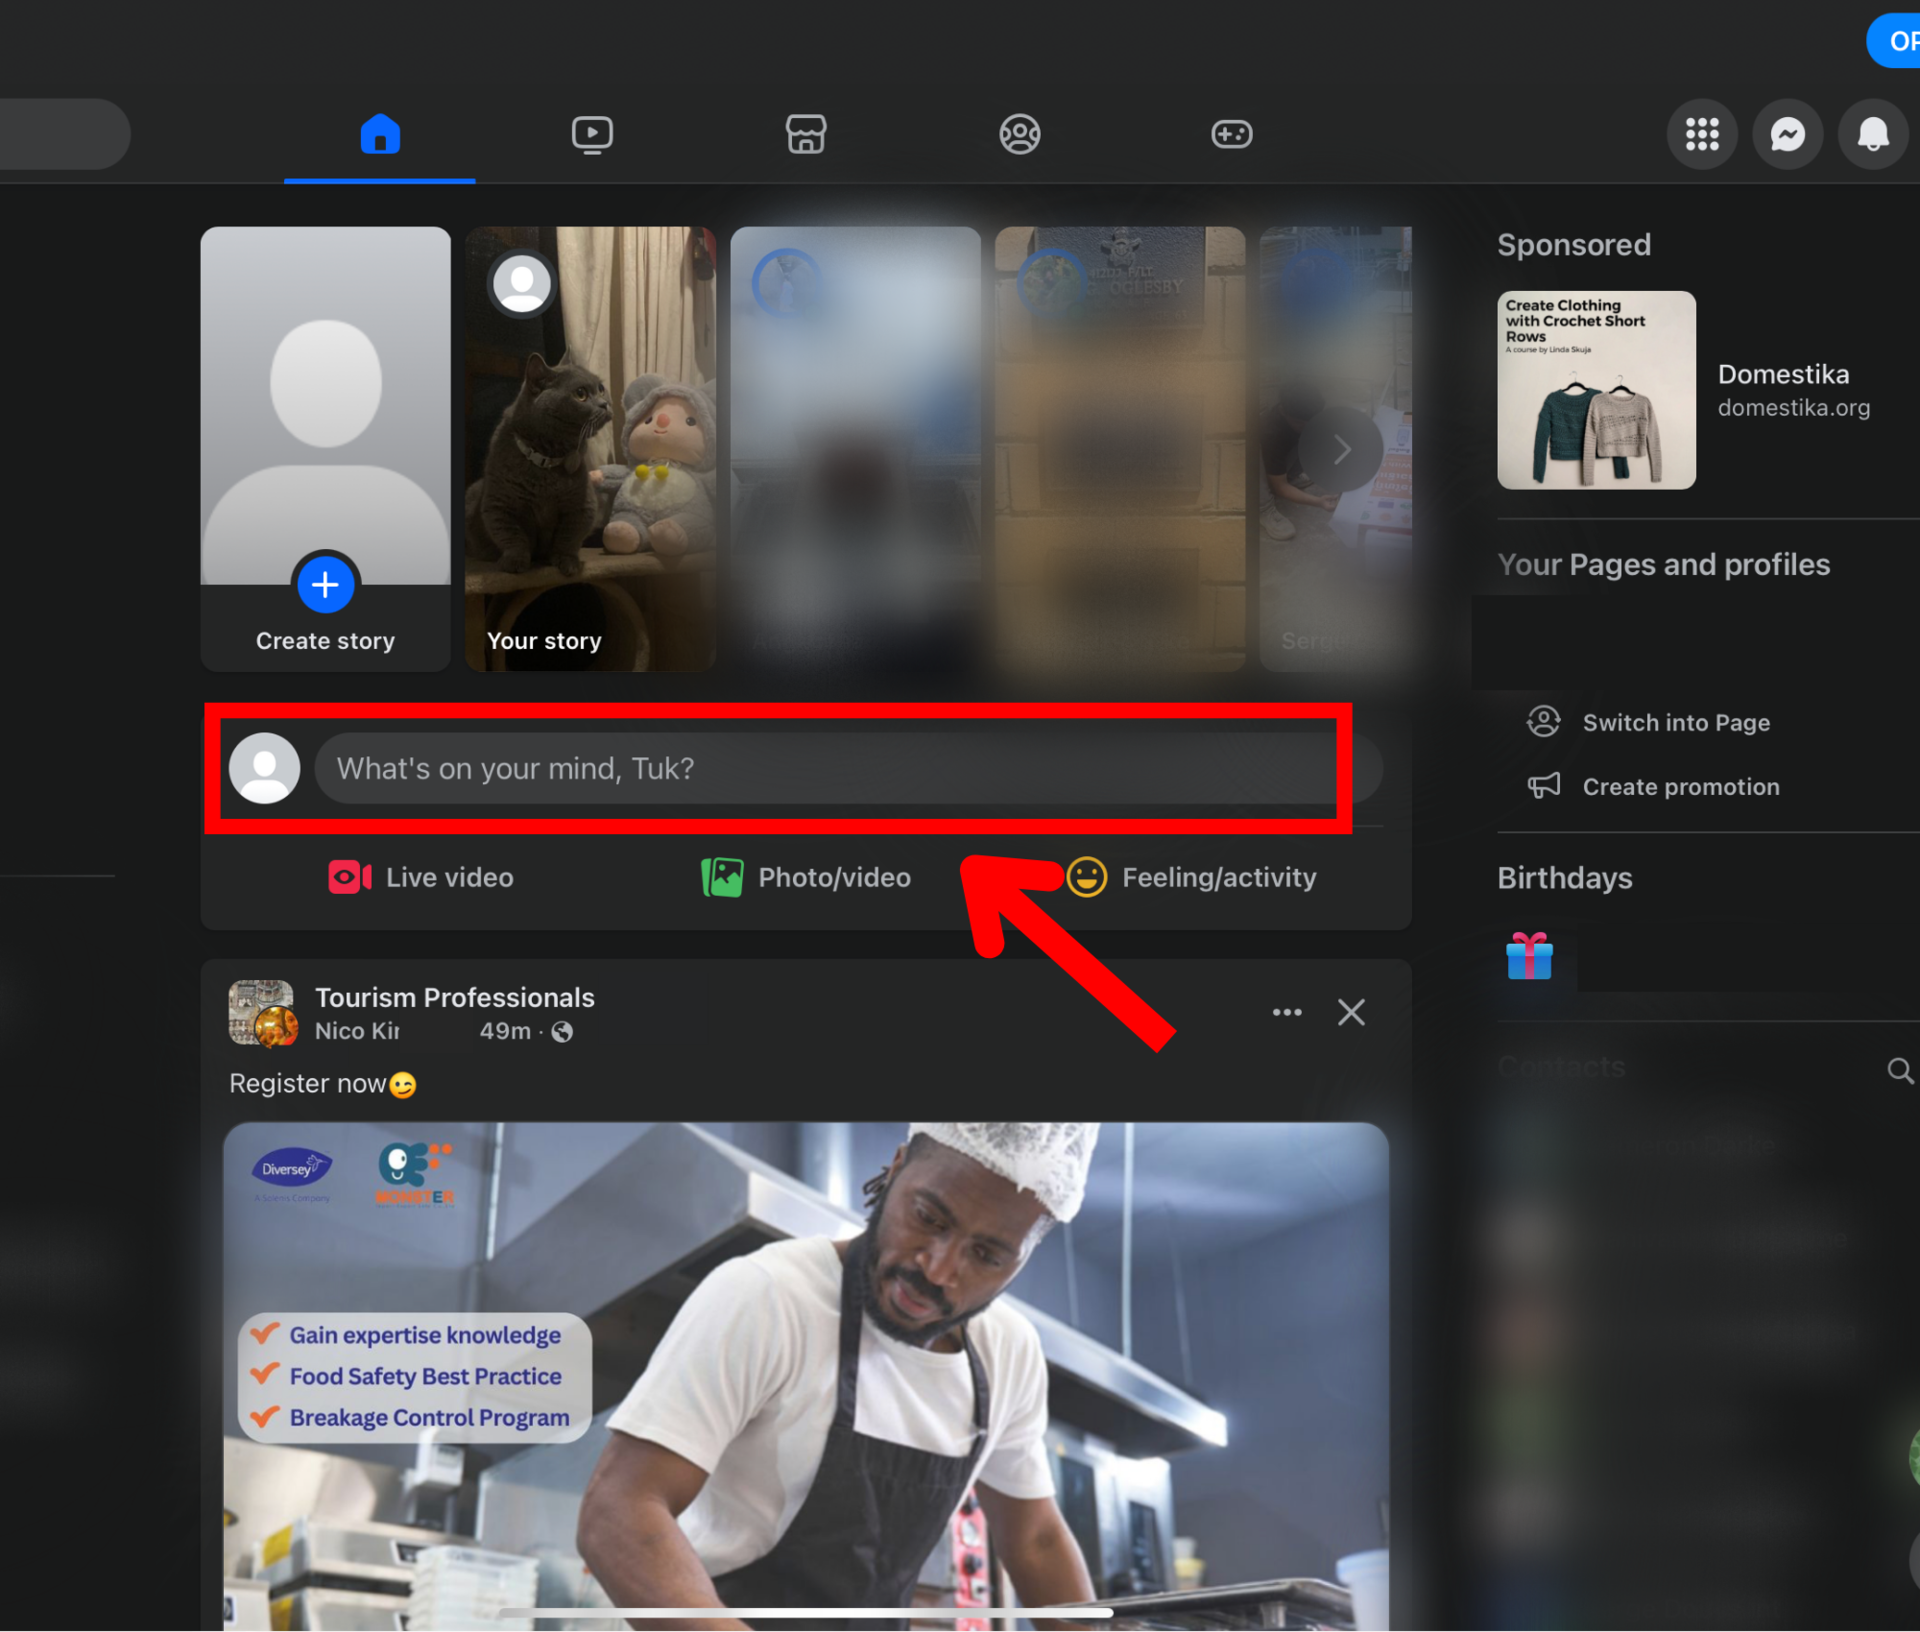Click the blue plus on Create story
The width and height of the screenshot is (1920, 1632).
[x=325, y=585]
